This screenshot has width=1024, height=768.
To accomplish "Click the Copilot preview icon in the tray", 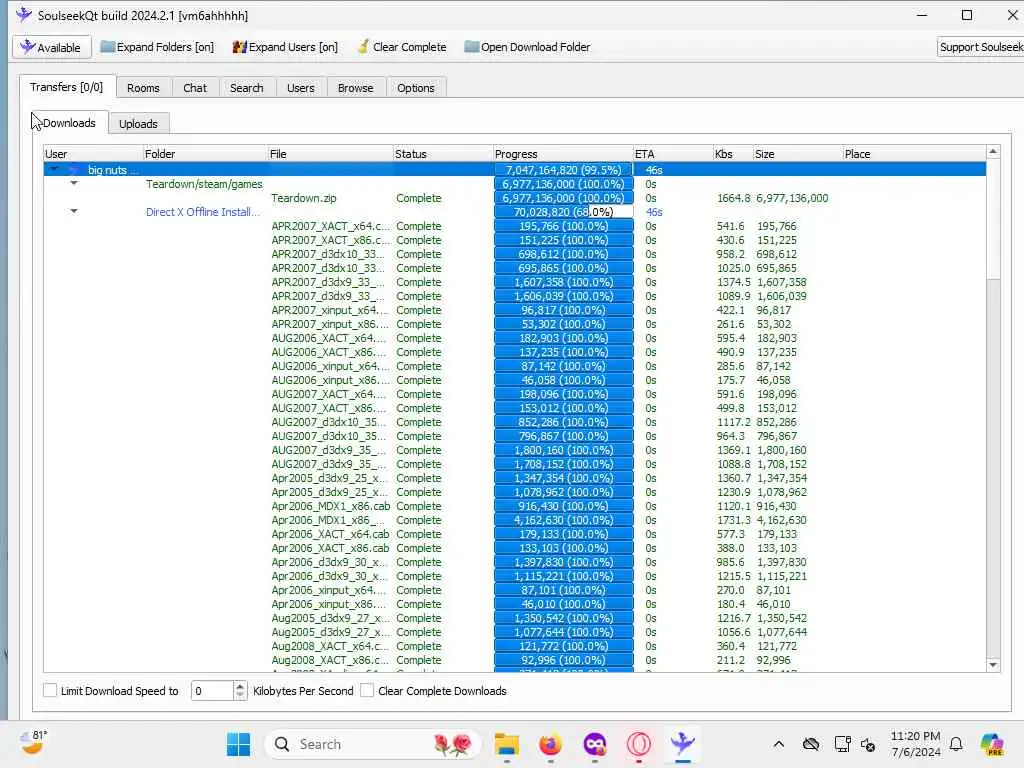I will [992, 744].
